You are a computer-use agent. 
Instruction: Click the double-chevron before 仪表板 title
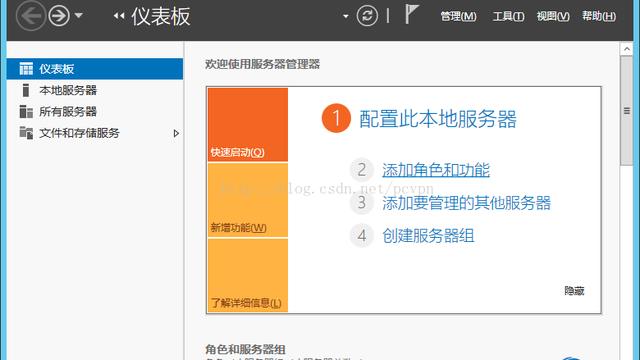point(119,16)
